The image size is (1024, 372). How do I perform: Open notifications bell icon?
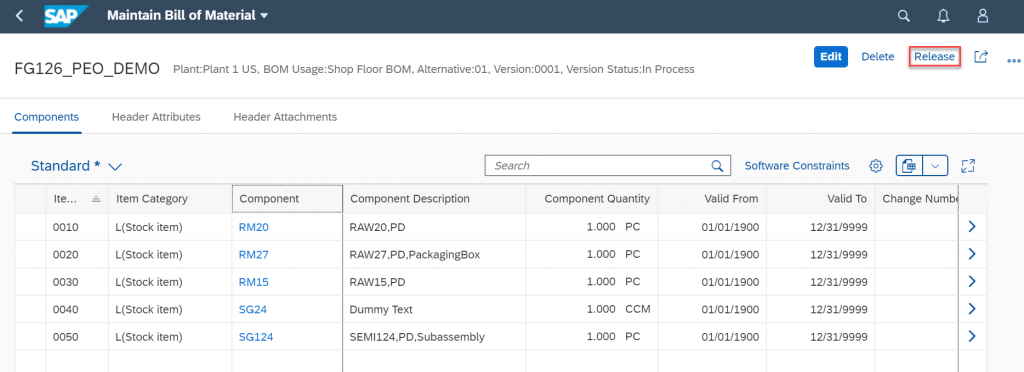click(x=943, y=16)
